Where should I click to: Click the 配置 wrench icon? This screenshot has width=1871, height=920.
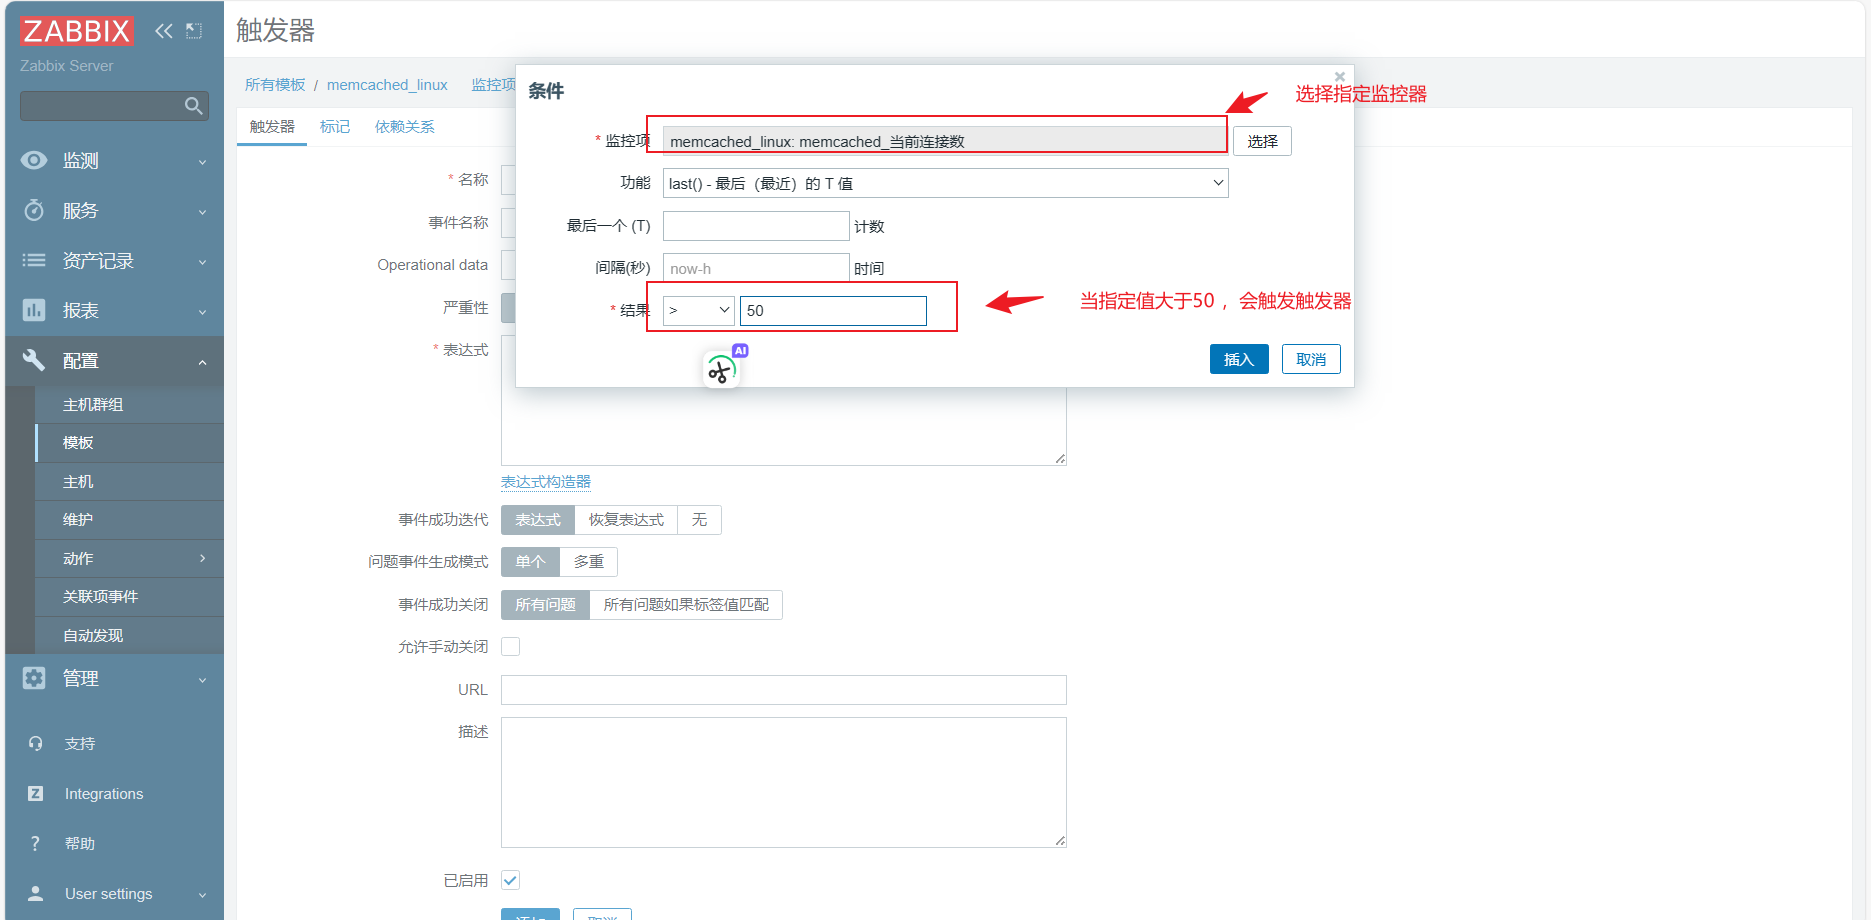tap(34, 360)
